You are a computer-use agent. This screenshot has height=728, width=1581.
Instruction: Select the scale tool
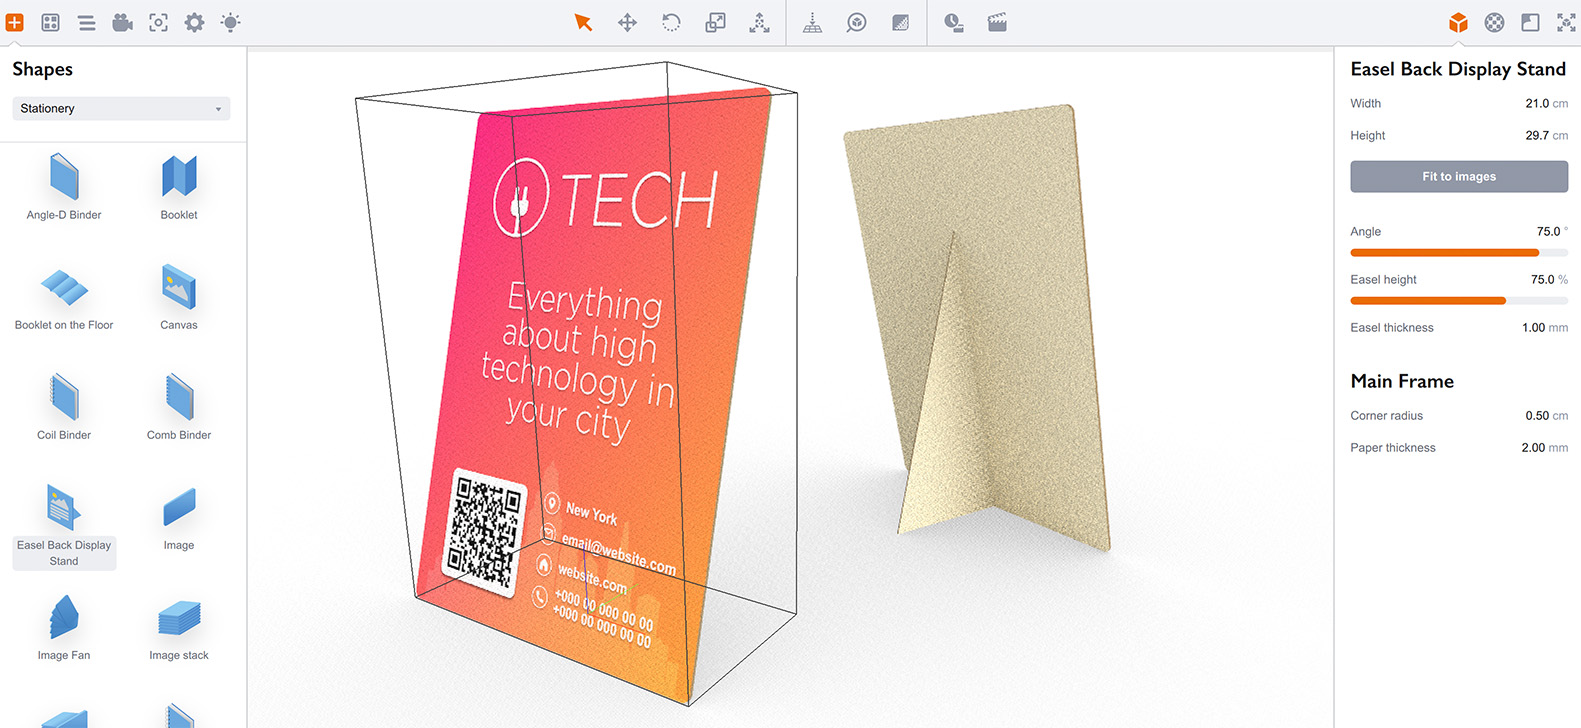[715, 22]
